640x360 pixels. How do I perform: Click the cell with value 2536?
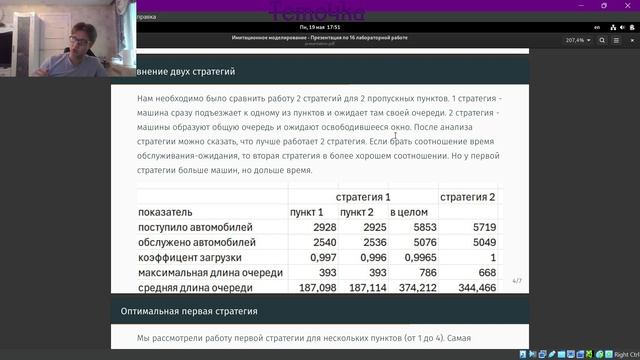[x=375, y=242]
